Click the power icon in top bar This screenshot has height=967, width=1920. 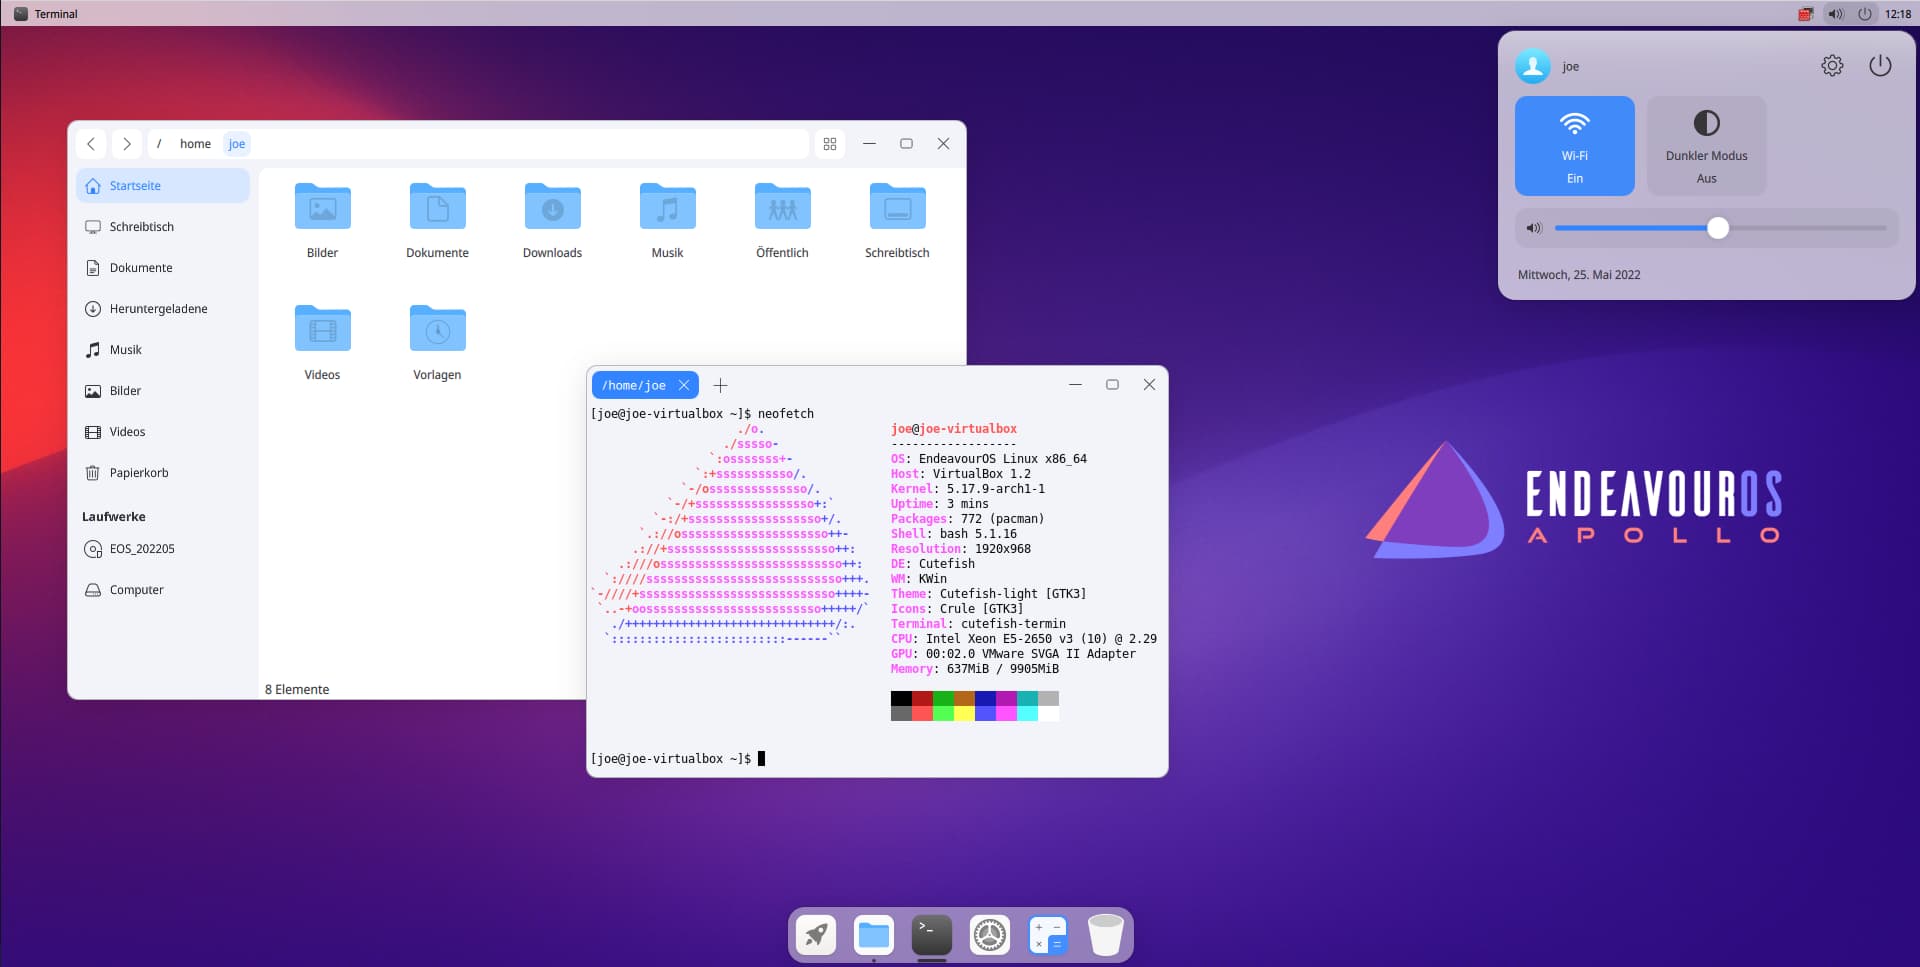(1865, 14)
